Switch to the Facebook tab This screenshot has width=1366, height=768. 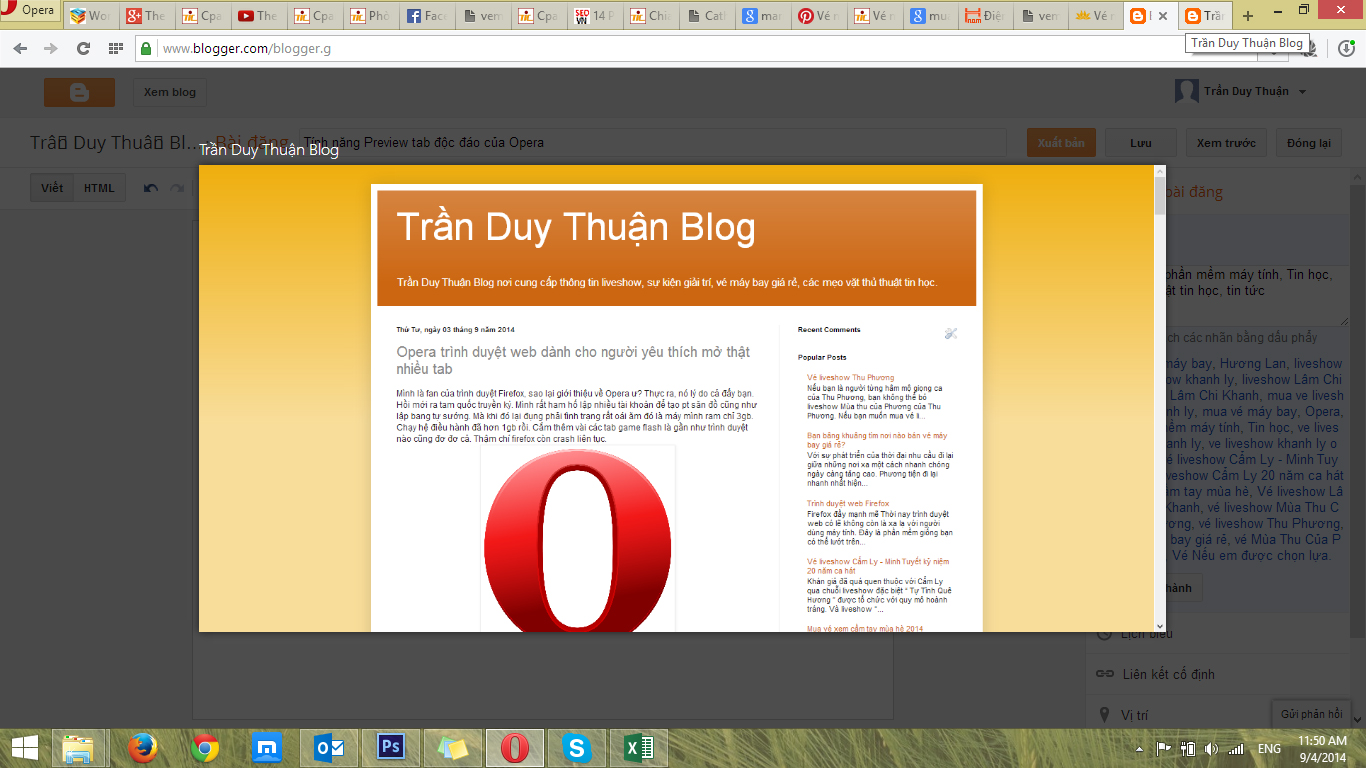coord(426,16)
